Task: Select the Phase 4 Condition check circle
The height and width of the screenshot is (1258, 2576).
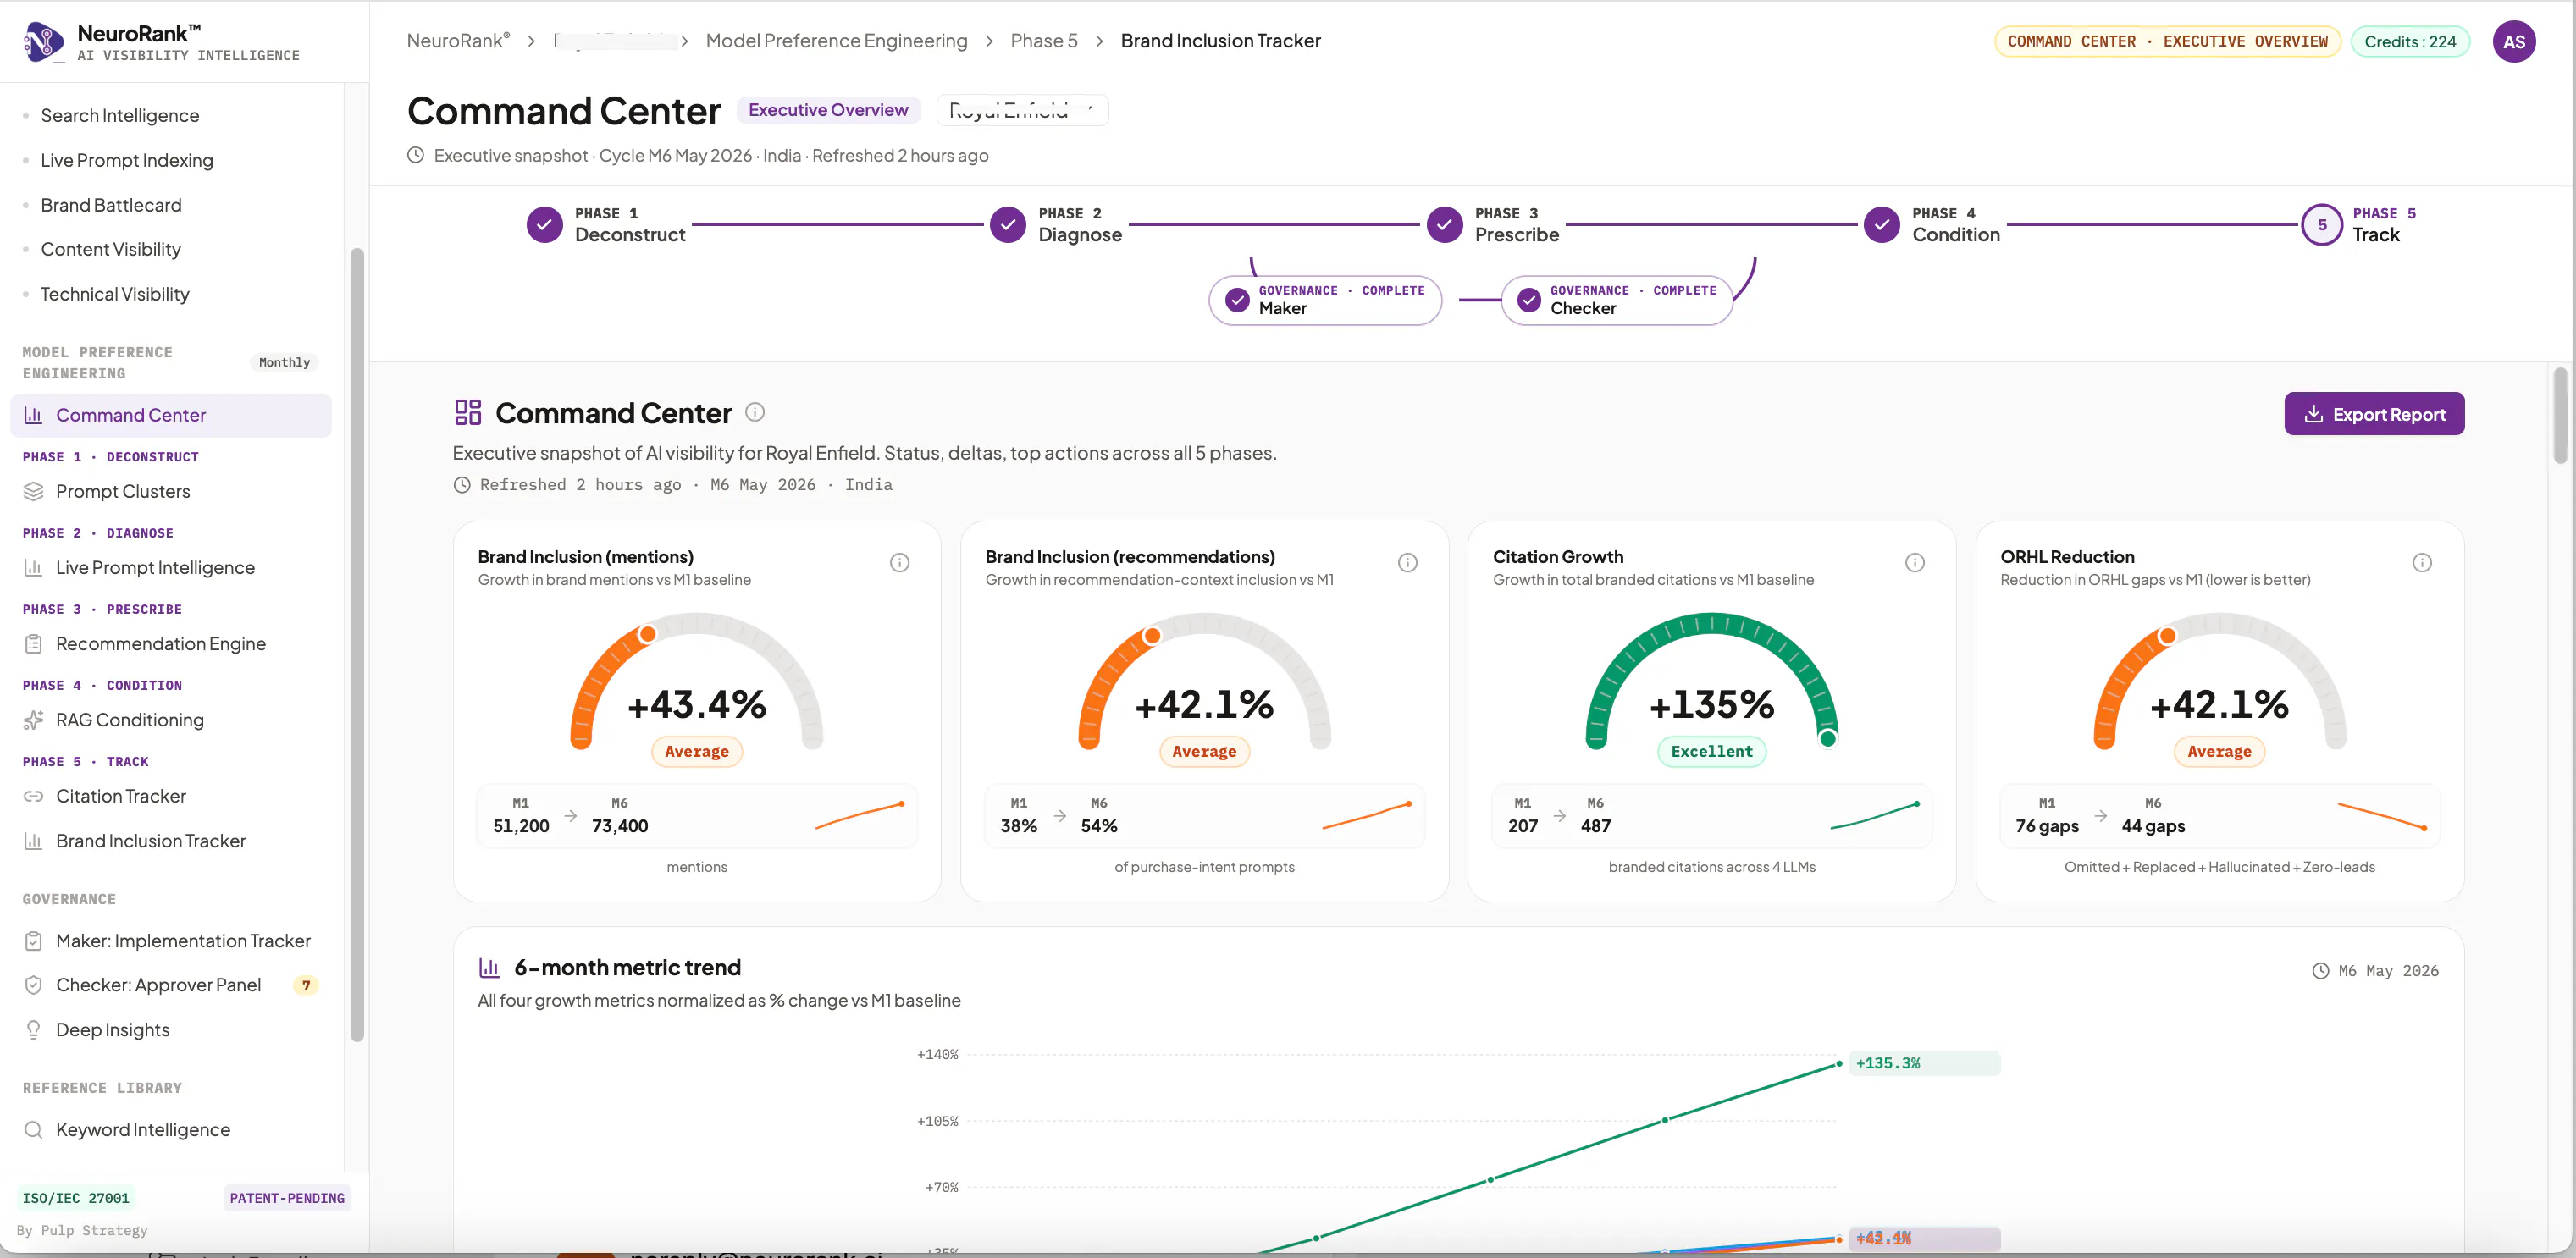Action: pyautogui.click(x=1882, y=225)
